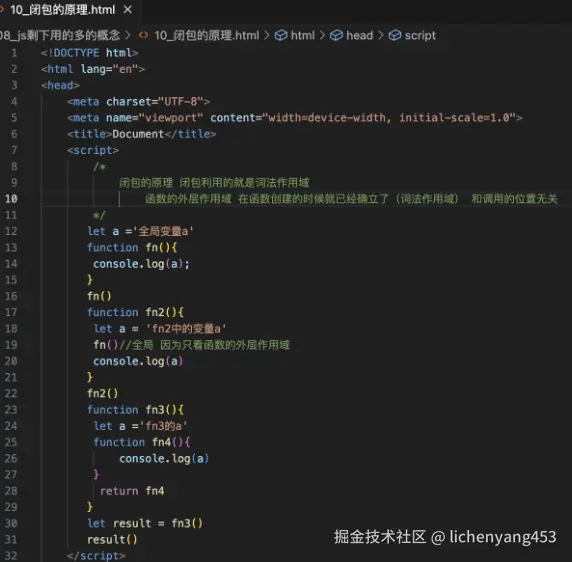Click on "let a ='全局变量a'" line
The image size is (572, 562).
pyautogui.click(x=140, y=231)
